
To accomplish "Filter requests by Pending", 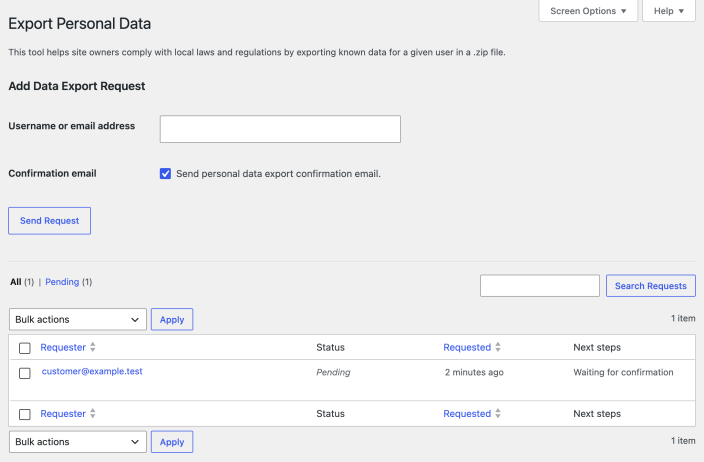I will pyautogui.click(x=62, y=282).
